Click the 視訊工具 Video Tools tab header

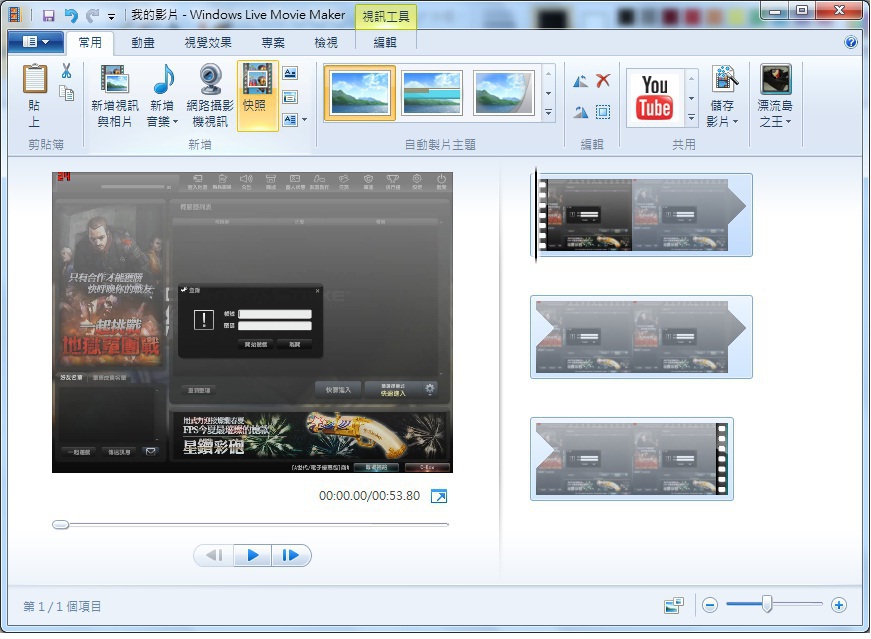[x=386, y=17]
